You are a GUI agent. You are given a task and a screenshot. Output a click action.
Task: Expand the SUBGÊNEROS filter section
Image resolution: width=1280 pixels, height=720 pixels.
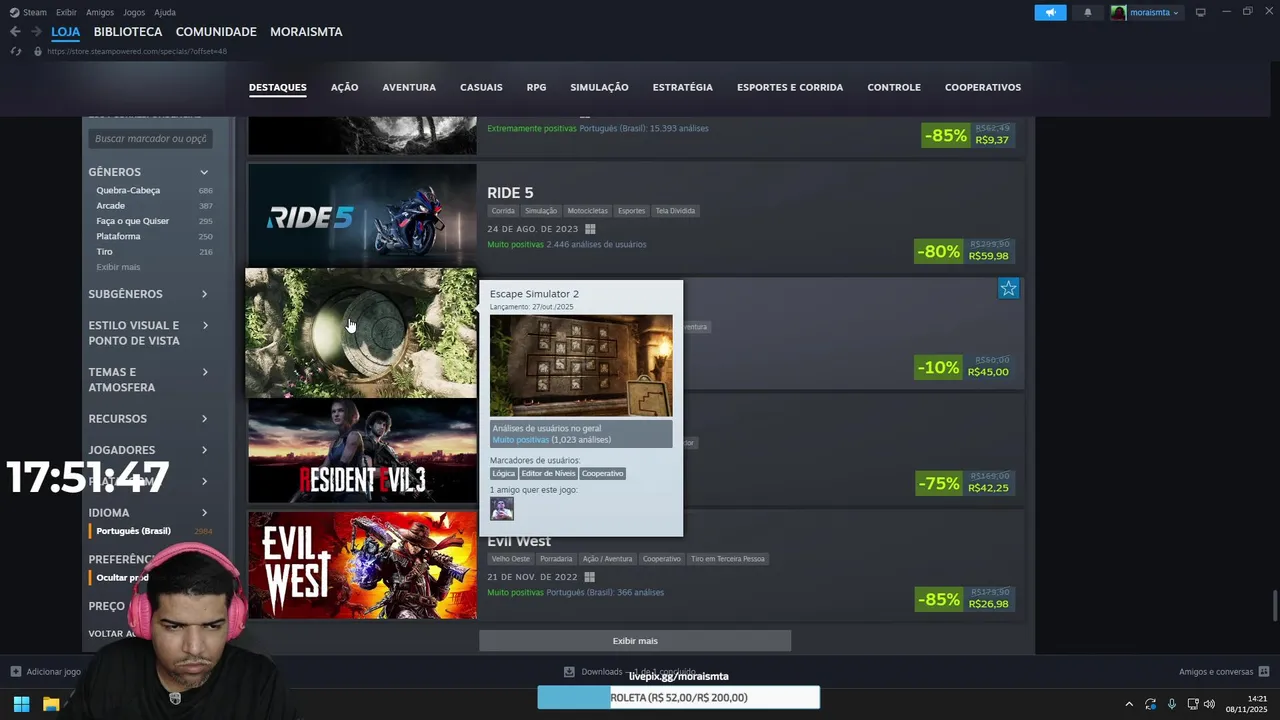pos(150,294)
